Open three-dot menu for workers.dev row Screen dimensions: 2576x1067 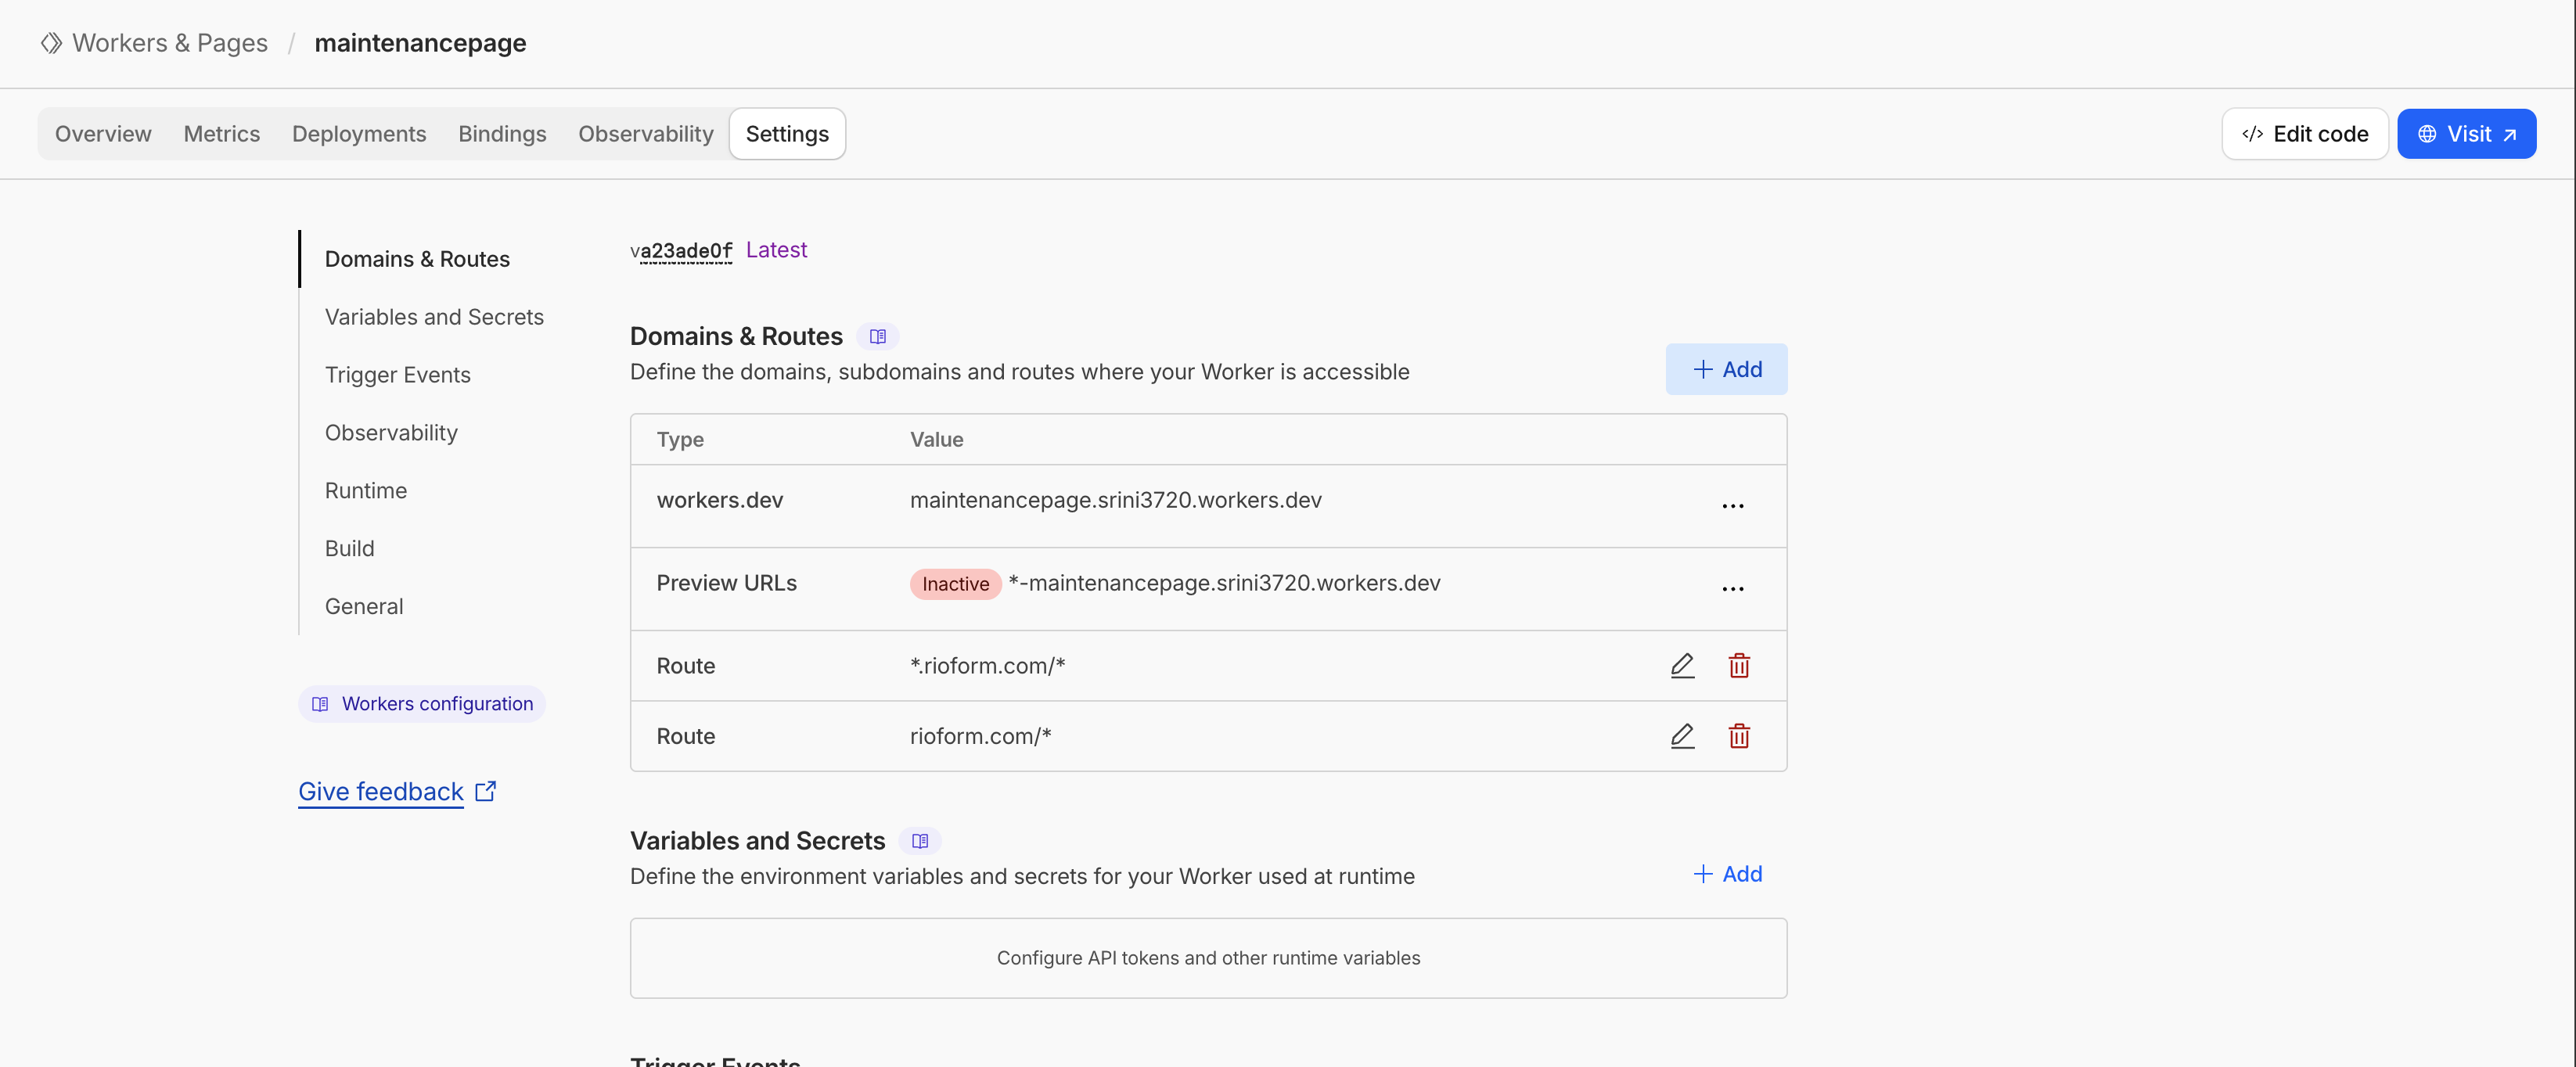click(1732, 506)
